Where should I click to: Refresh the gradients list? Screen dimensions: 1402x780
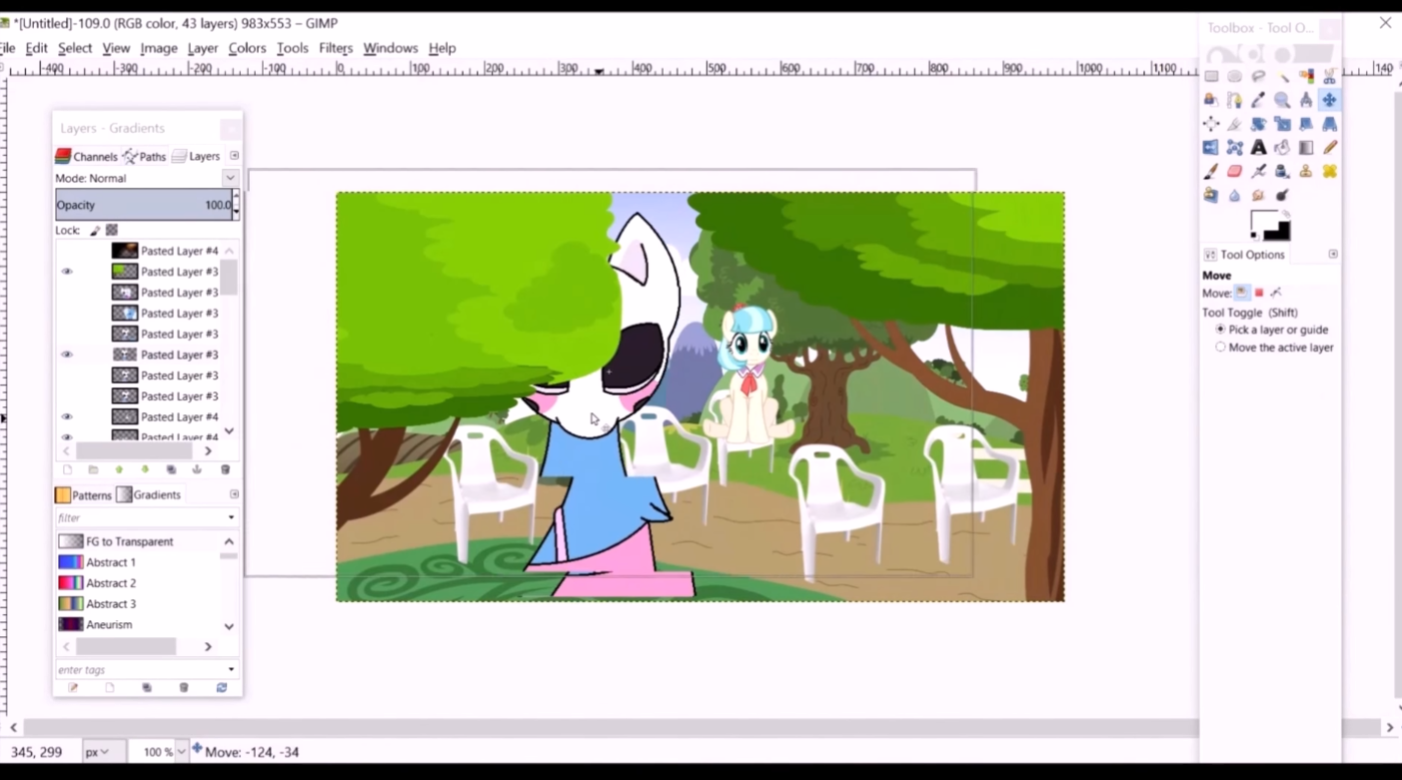click(x=222, y=688)
